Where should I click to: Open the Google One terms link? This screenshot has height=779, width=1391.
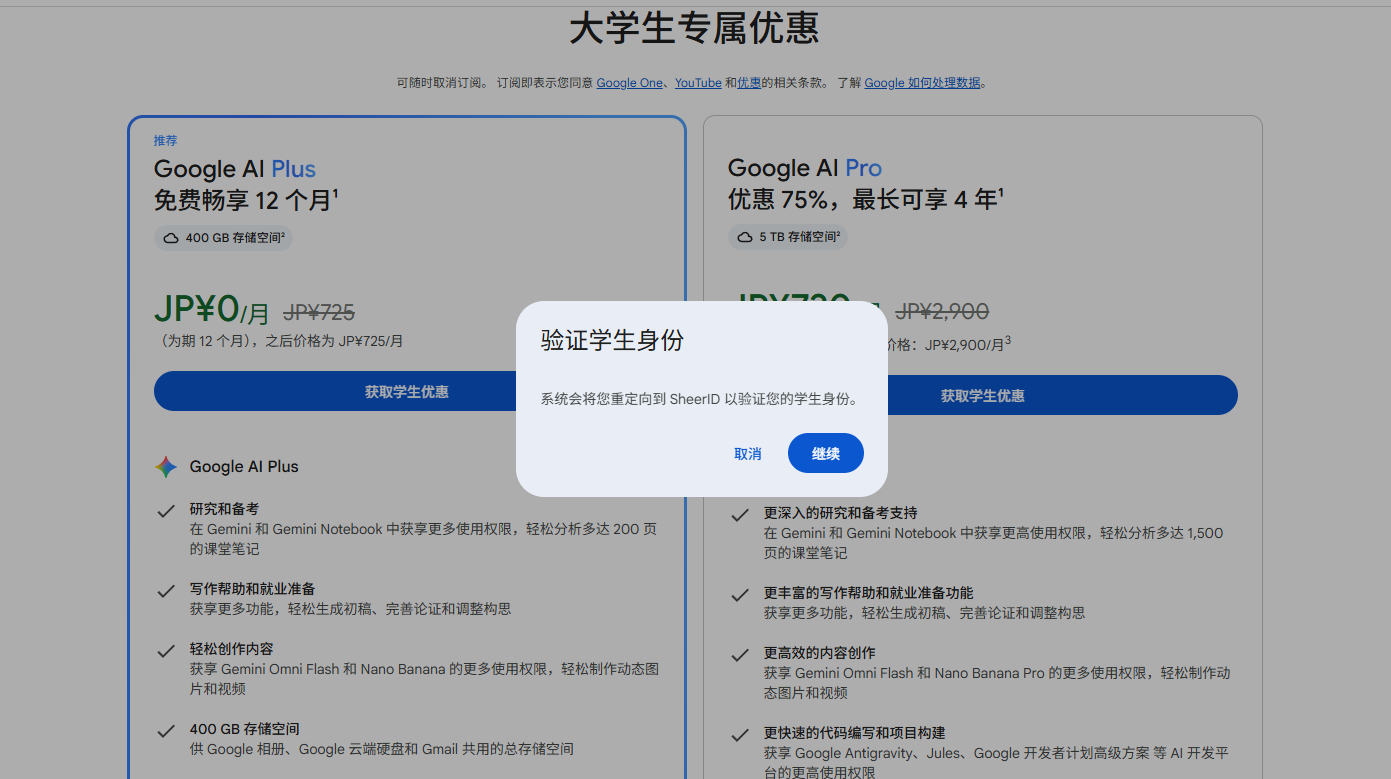coord(630,83)
